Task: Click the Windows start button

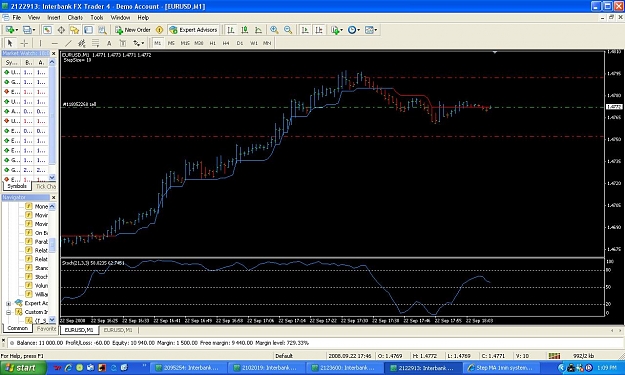Action: pos(22,368)
